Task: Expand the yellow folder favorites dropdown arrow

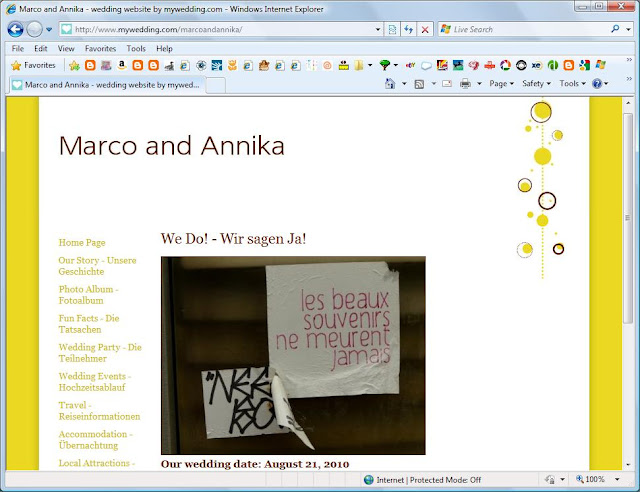Action: click(370, 65)
